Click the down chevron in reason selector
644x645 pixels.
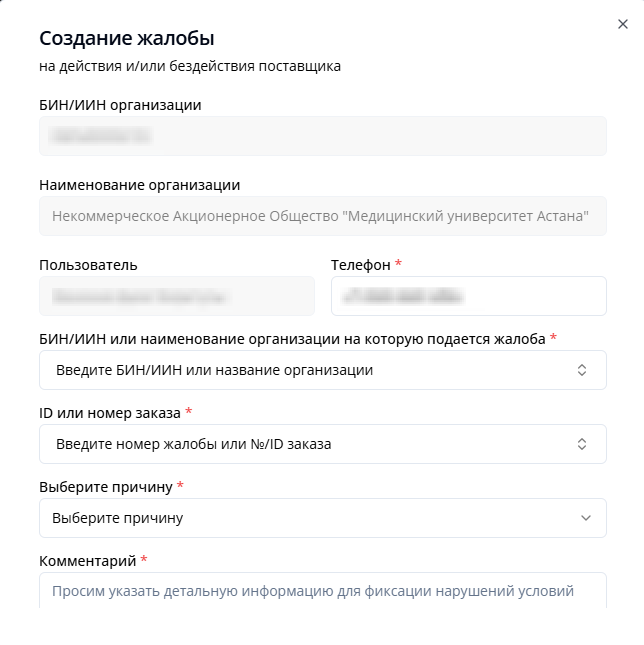pos(586,518)
